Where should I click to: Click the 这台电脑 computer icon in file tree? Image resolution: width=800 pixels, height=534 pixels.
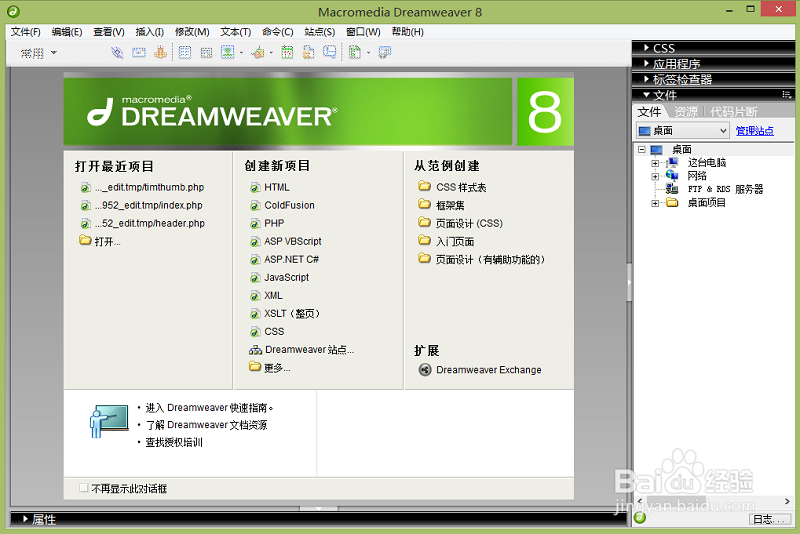pos(672,162)
